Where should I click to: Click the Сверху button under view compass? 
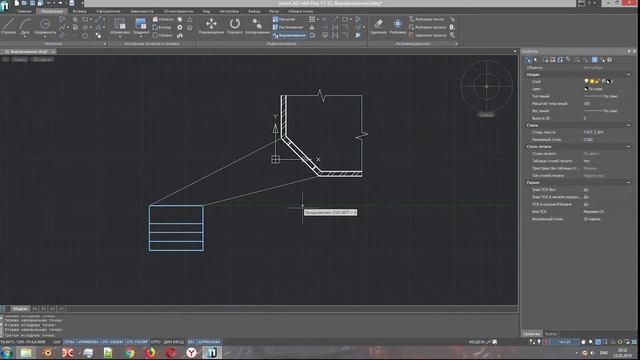[x=486, y=115]
